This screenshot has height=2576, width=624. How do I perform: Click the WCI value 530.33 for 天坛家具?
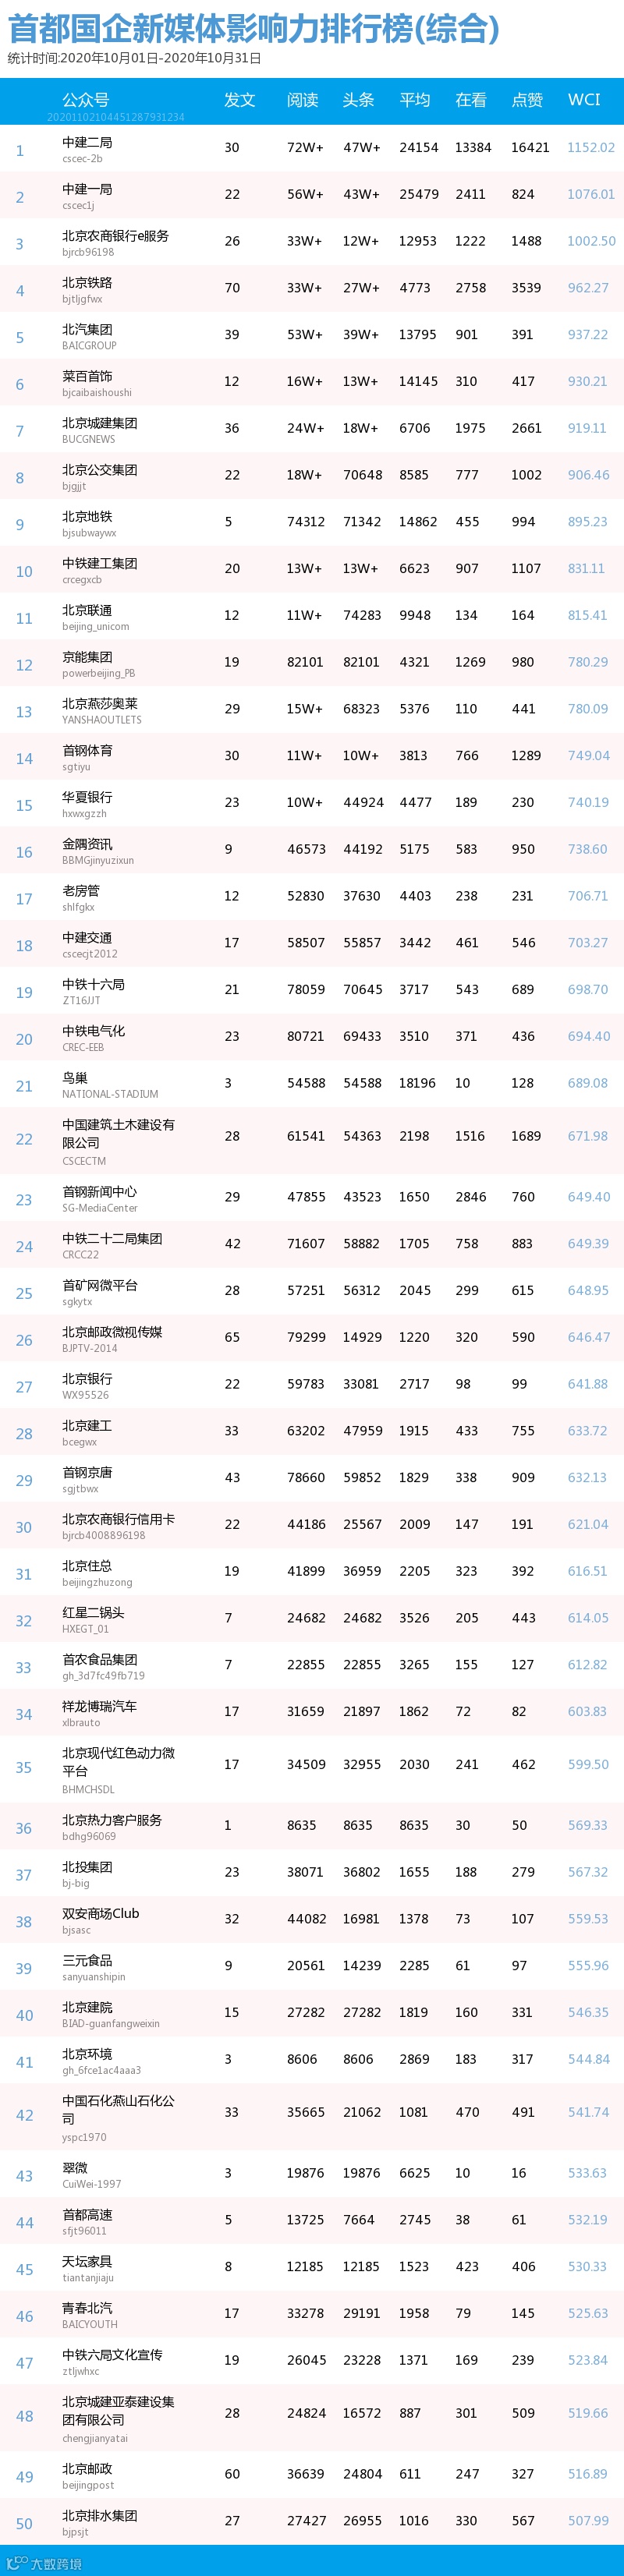pos(588,2267)
